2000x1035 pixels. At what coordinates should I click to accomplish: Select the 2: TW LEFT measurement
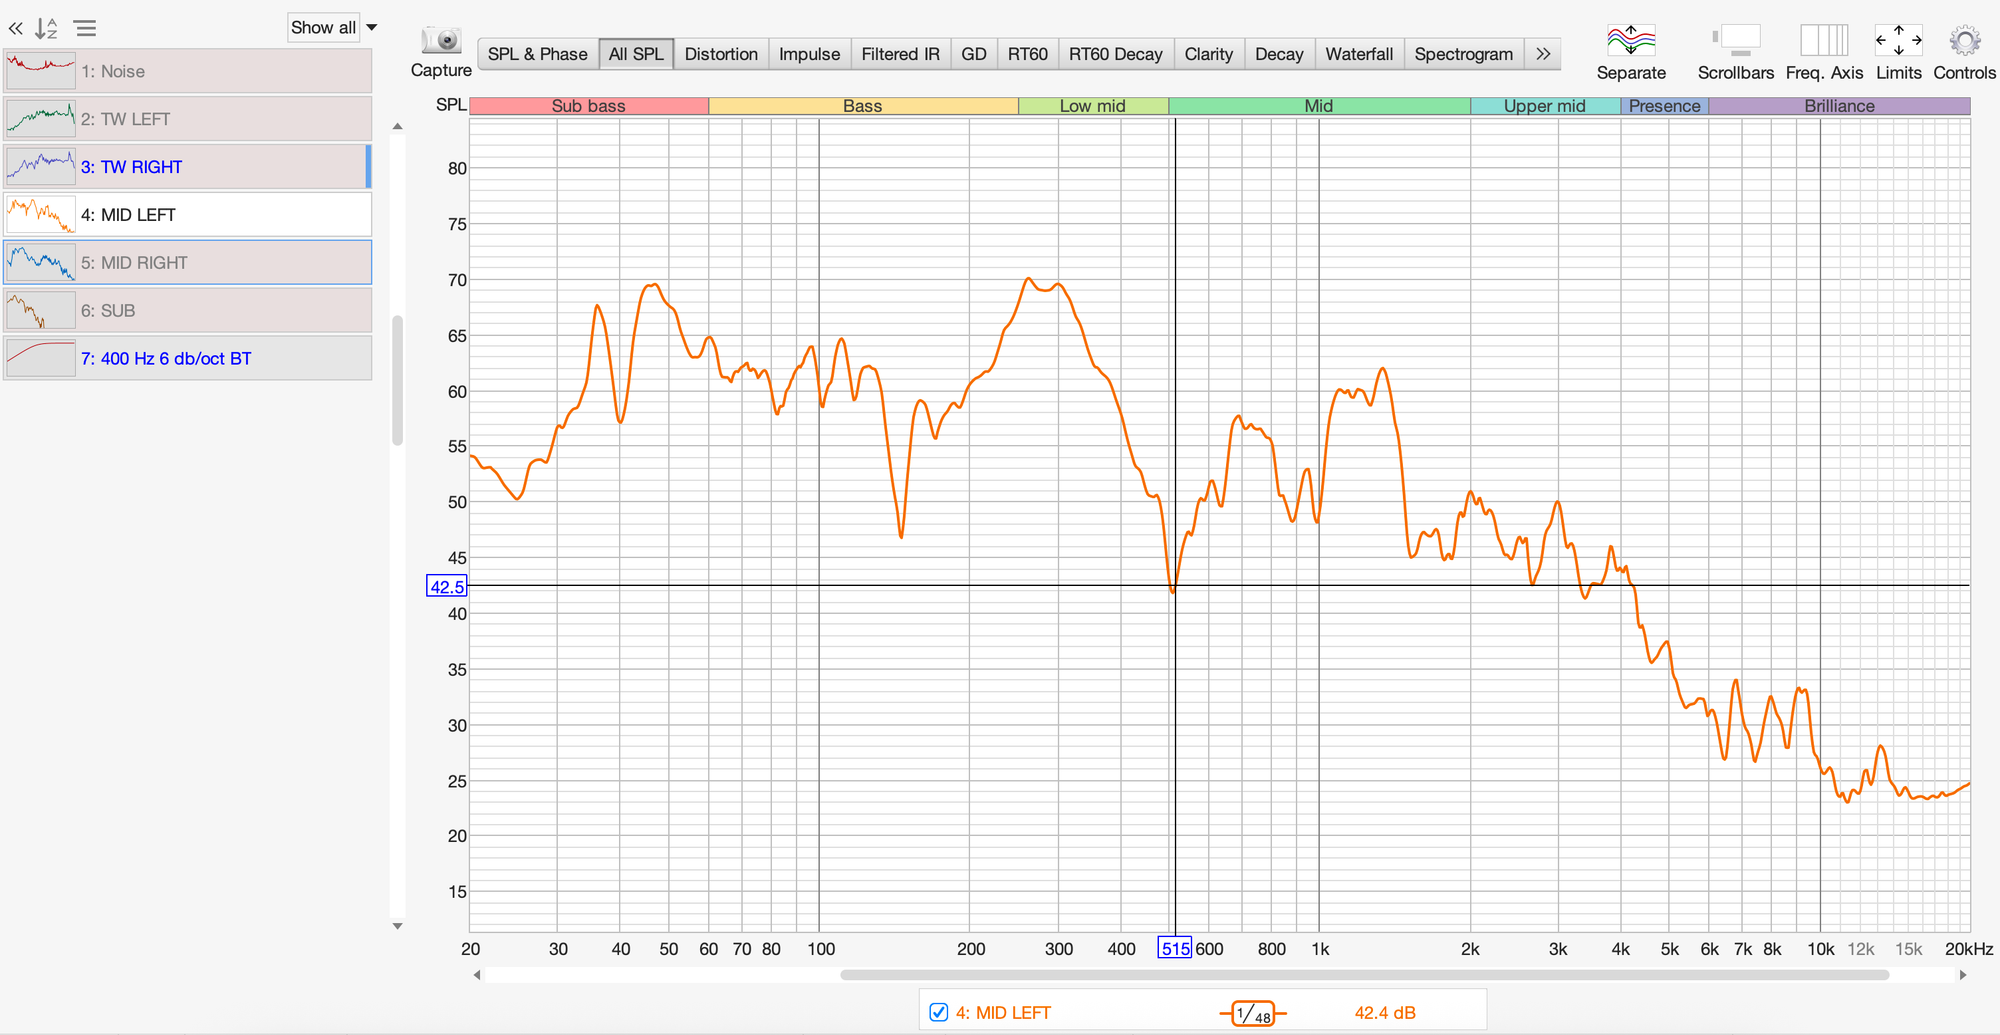coord(188,119)
